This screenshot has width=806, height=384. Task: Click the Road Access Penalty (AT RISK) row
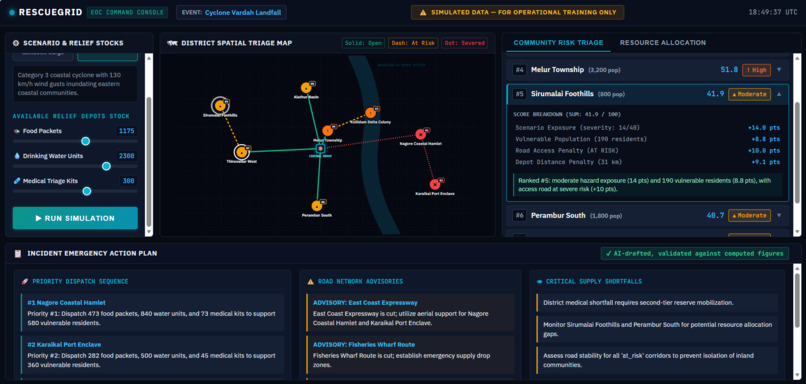[647, 151]
